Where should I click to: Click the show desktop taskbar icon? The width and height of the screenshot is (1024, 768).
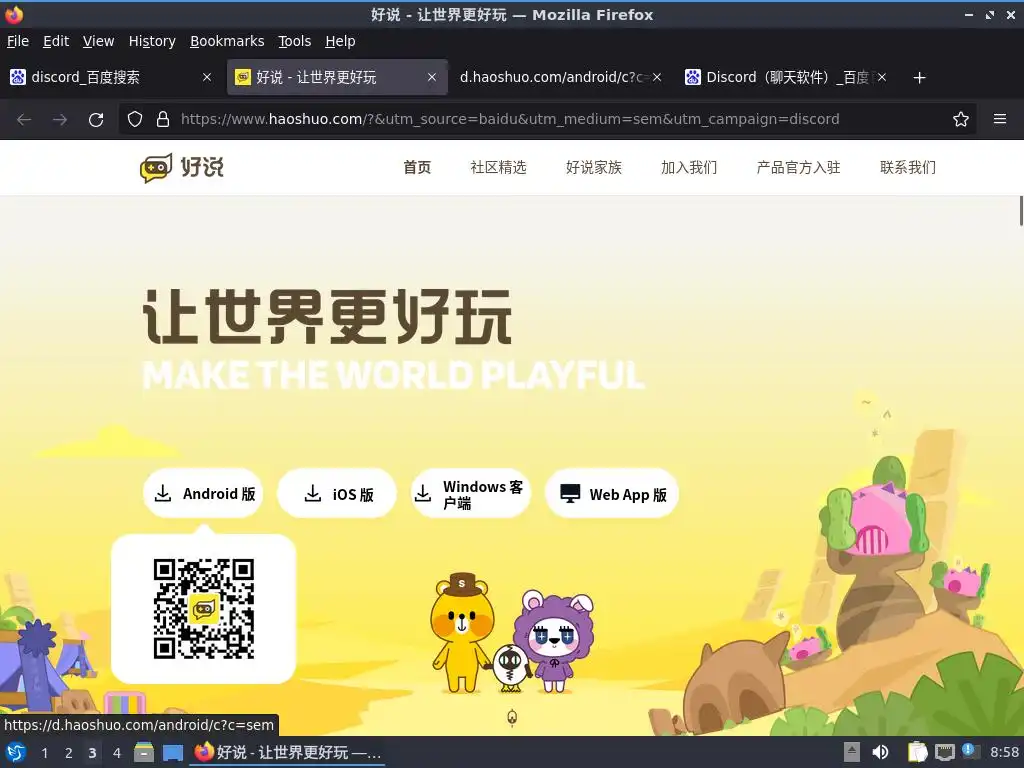[x=172, y=752]
